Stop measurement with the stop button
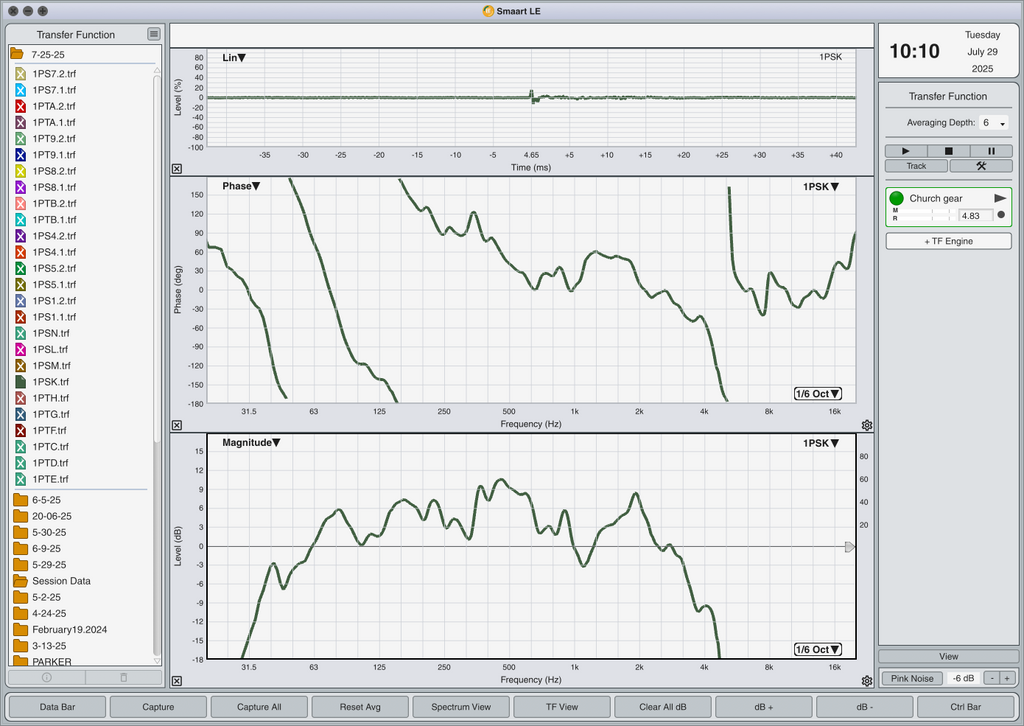The image size is (1024, 726). pos(948,151)
